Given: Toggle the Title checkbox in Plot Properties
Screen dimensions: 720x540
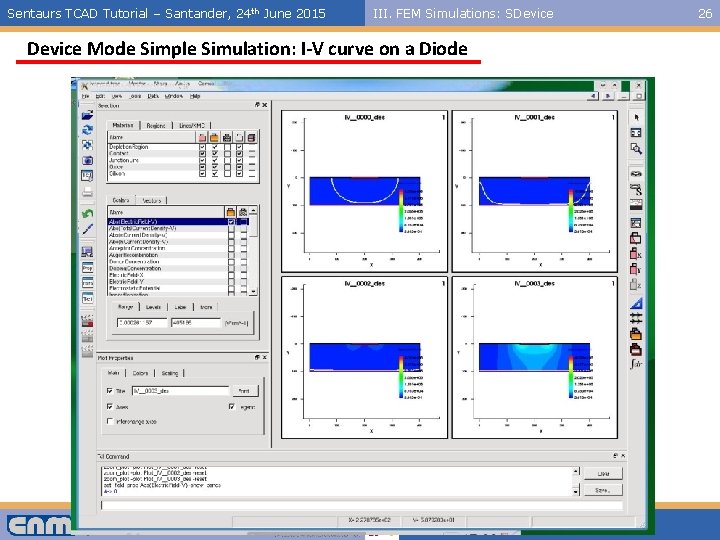Looking at the screenshot, I should (109, 391).
